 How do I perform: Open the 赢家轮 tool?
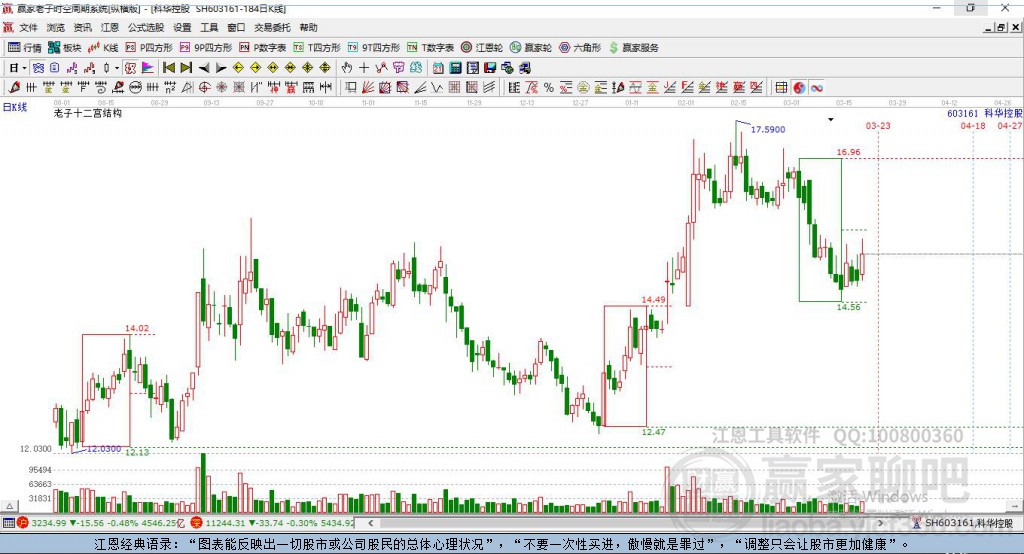(x=531, y=48)
